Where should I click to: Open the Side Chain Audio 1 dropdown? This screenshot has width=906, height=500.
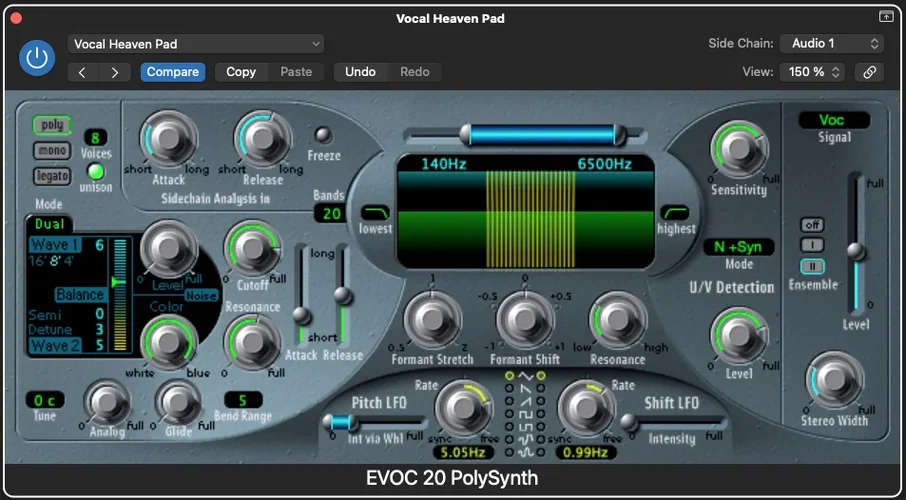(x=833, y=44)
